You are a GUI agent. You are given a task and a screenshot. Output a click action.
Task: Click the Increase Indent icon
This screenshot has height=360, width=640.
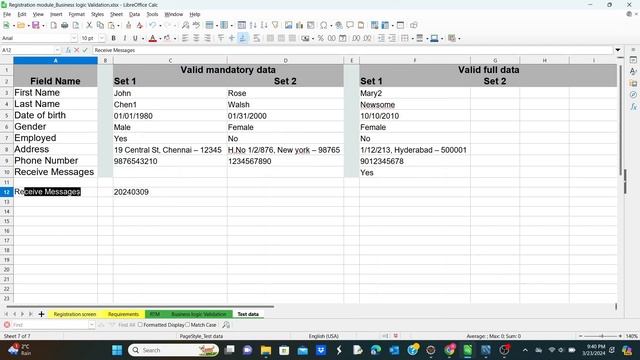(381, 38)
